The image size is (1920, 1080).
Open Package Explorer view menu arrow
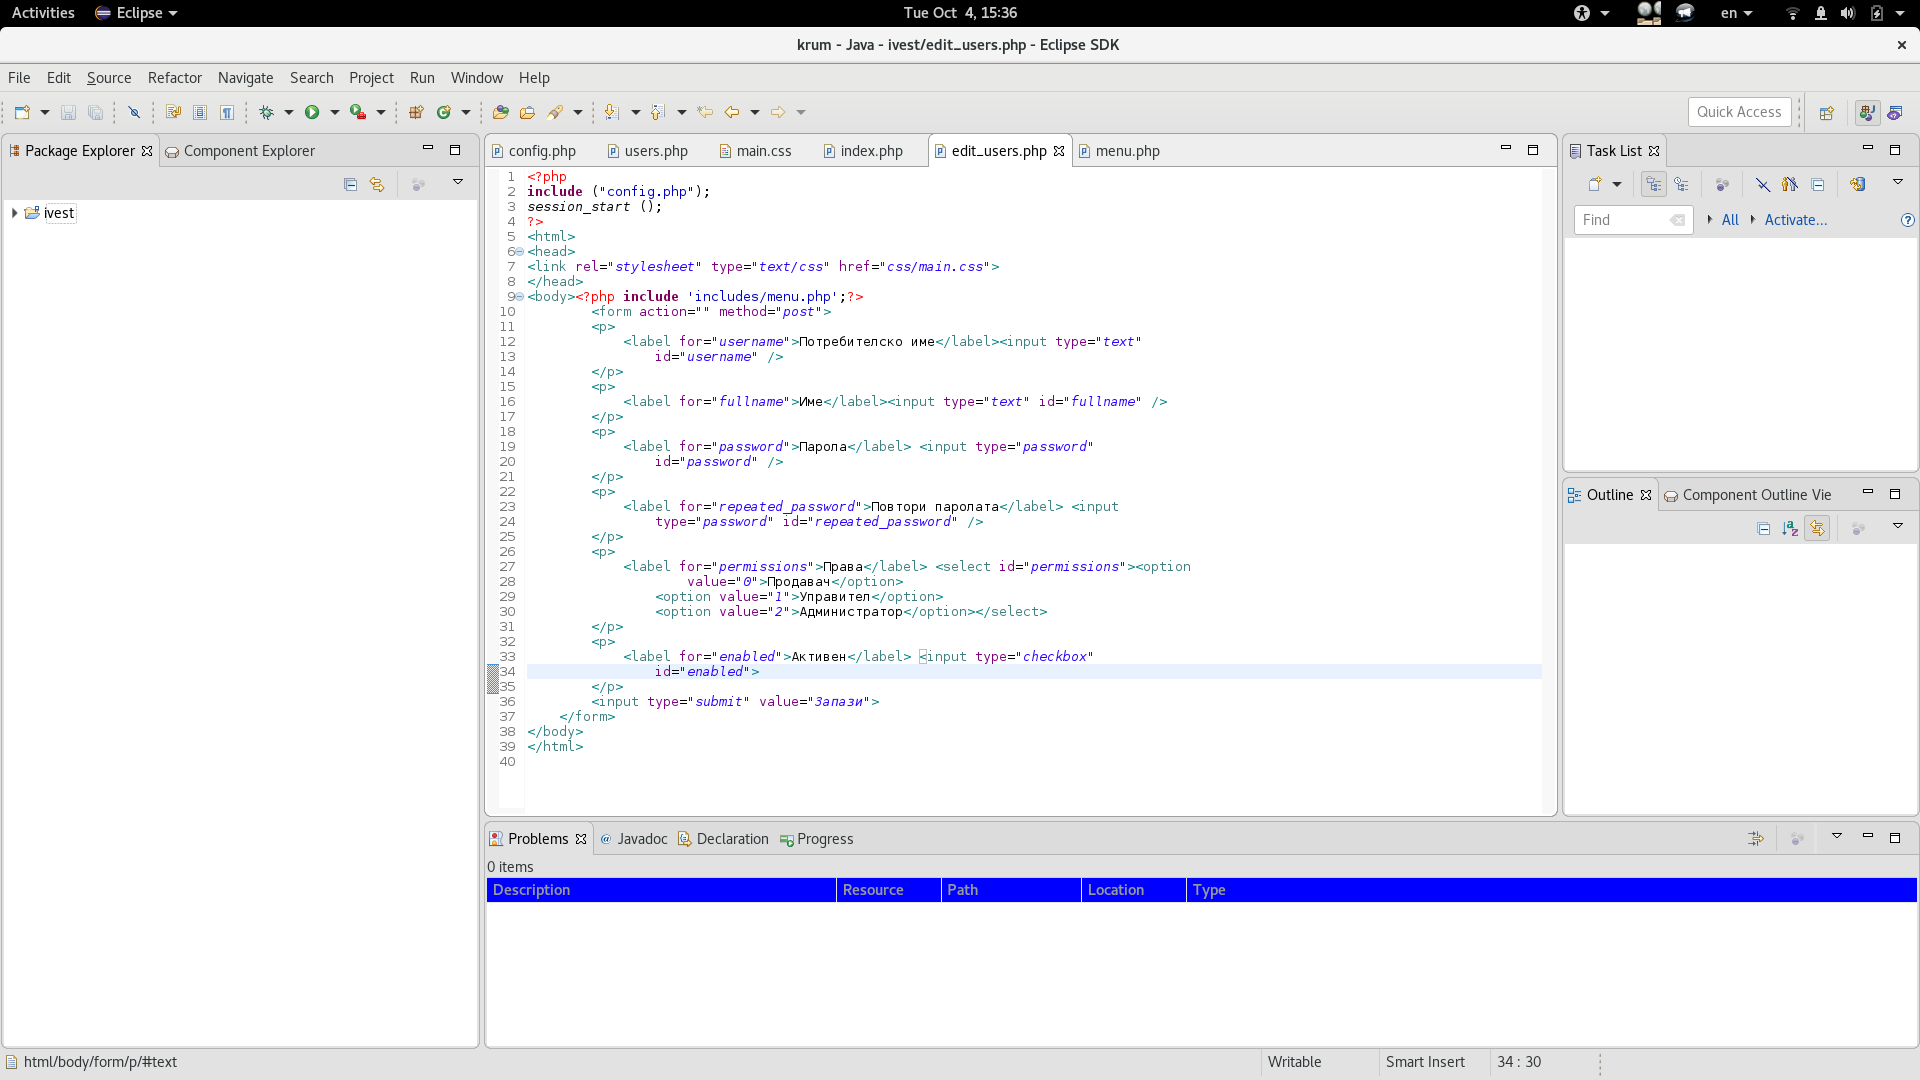pyautogui.click(x=457, y=182)
